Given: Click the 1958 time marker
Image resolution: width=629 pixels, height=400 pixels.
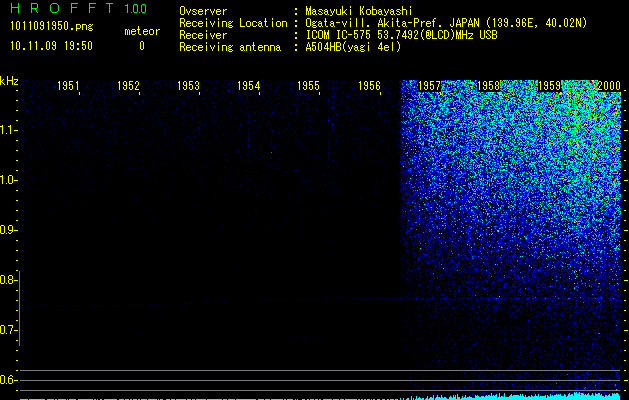Looking at the screenshot, I should pos(489,86).
